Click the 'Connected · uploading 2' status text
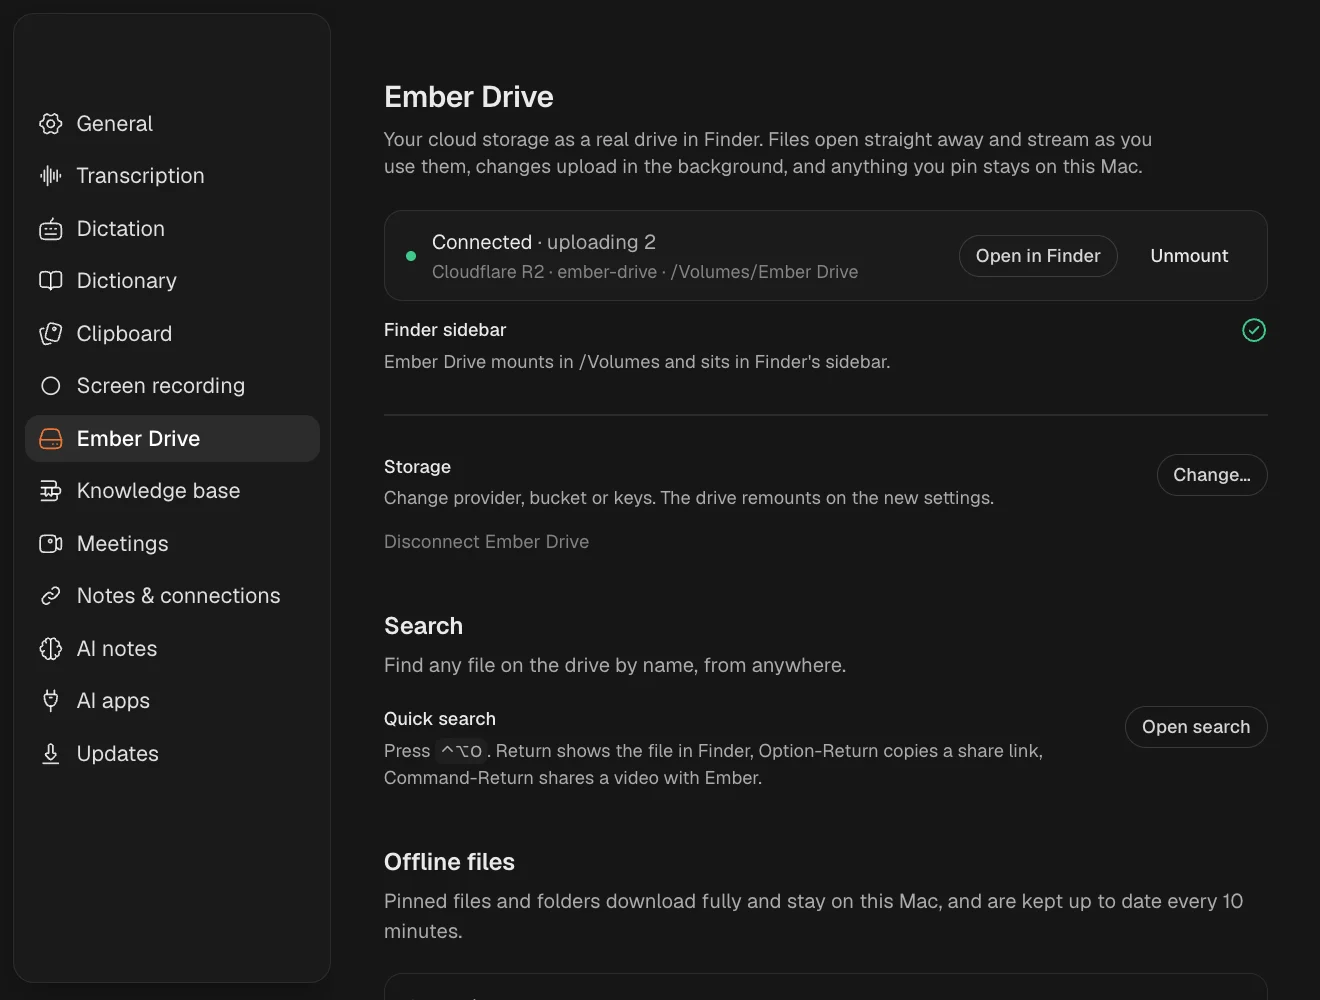1320x1000 pixels. (x=544, y=242)
